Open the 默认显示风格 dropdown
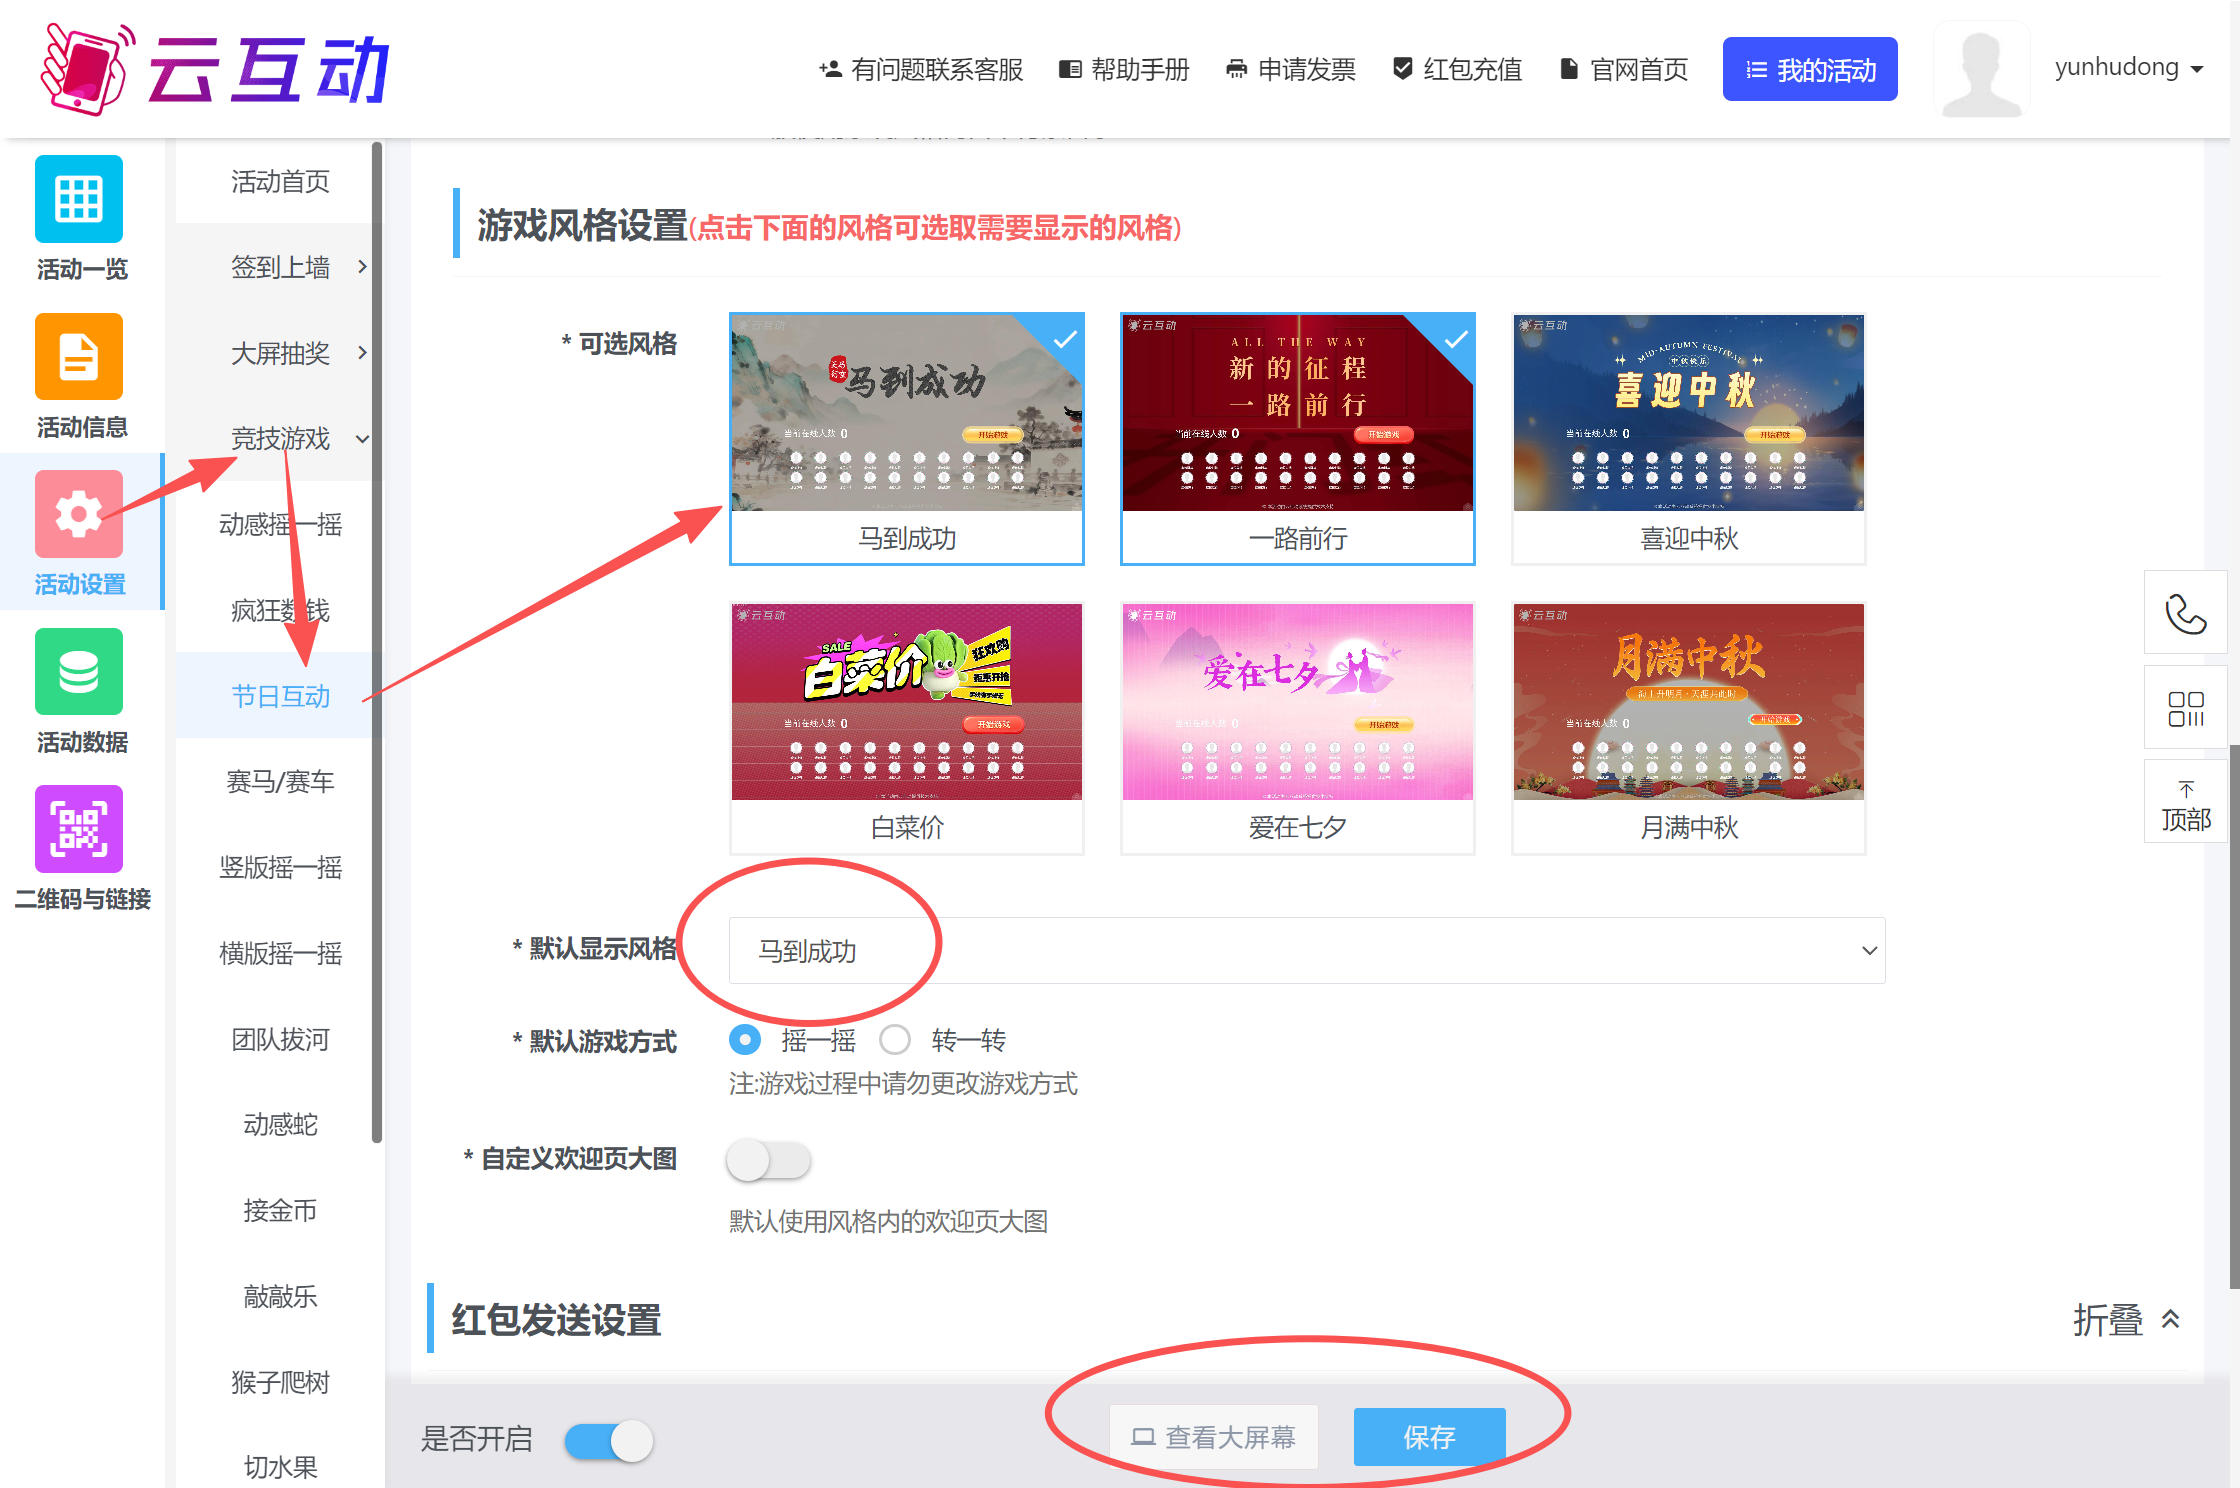2240x1488 pixels. pyautogui.click(x=1306, y=951)
